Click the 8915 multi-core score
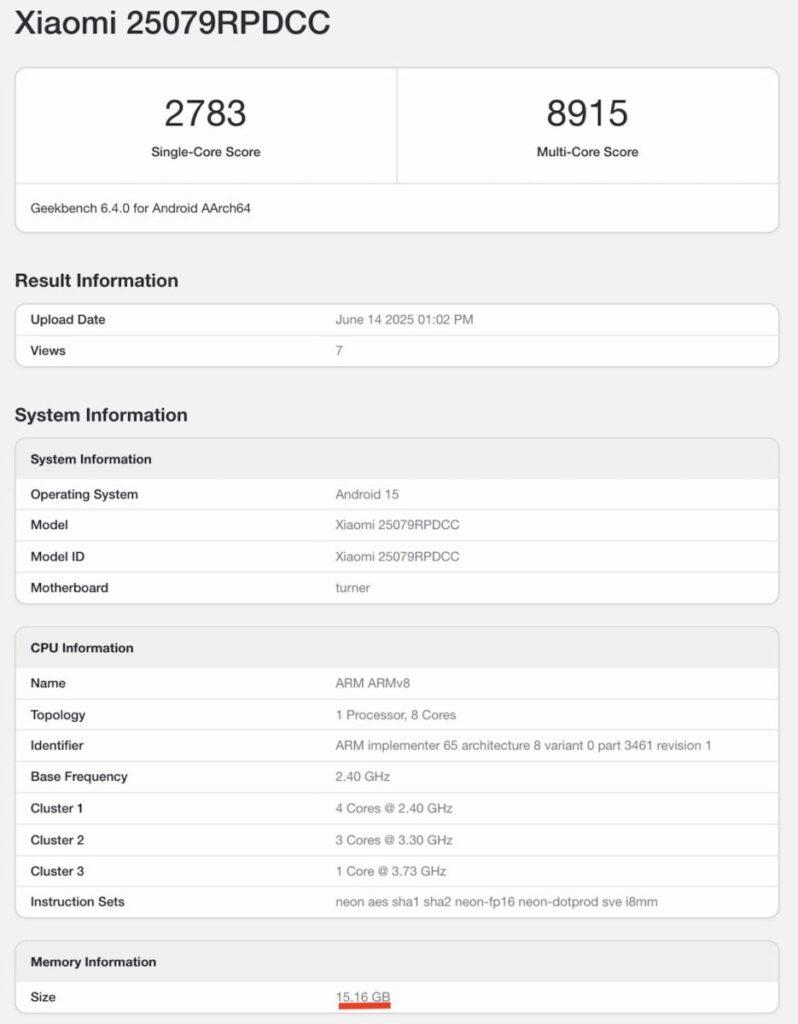The width and height of the screenshot is (798, 1024). 587,113
